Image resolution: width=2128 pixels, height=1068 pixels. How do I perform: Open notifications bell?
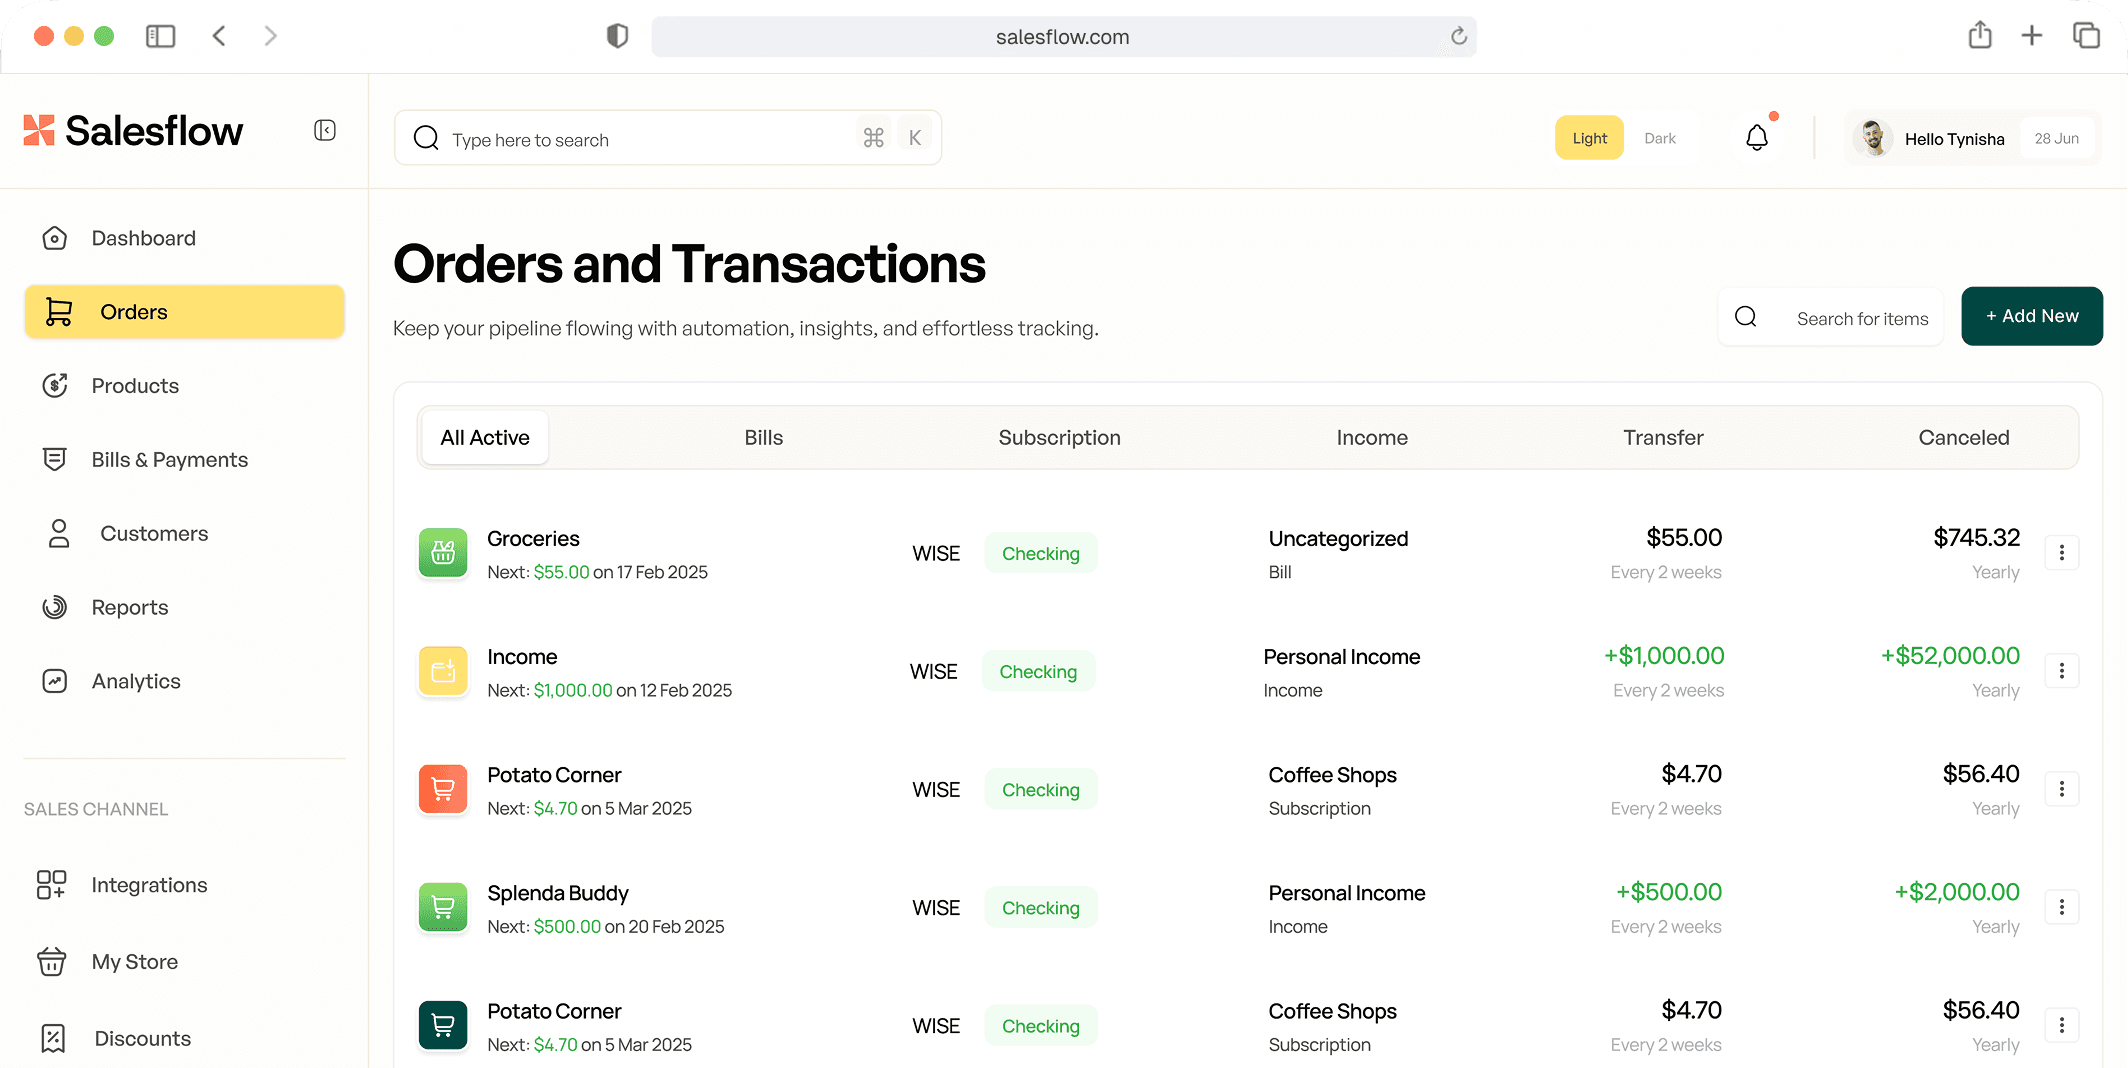click(1757, 137)
